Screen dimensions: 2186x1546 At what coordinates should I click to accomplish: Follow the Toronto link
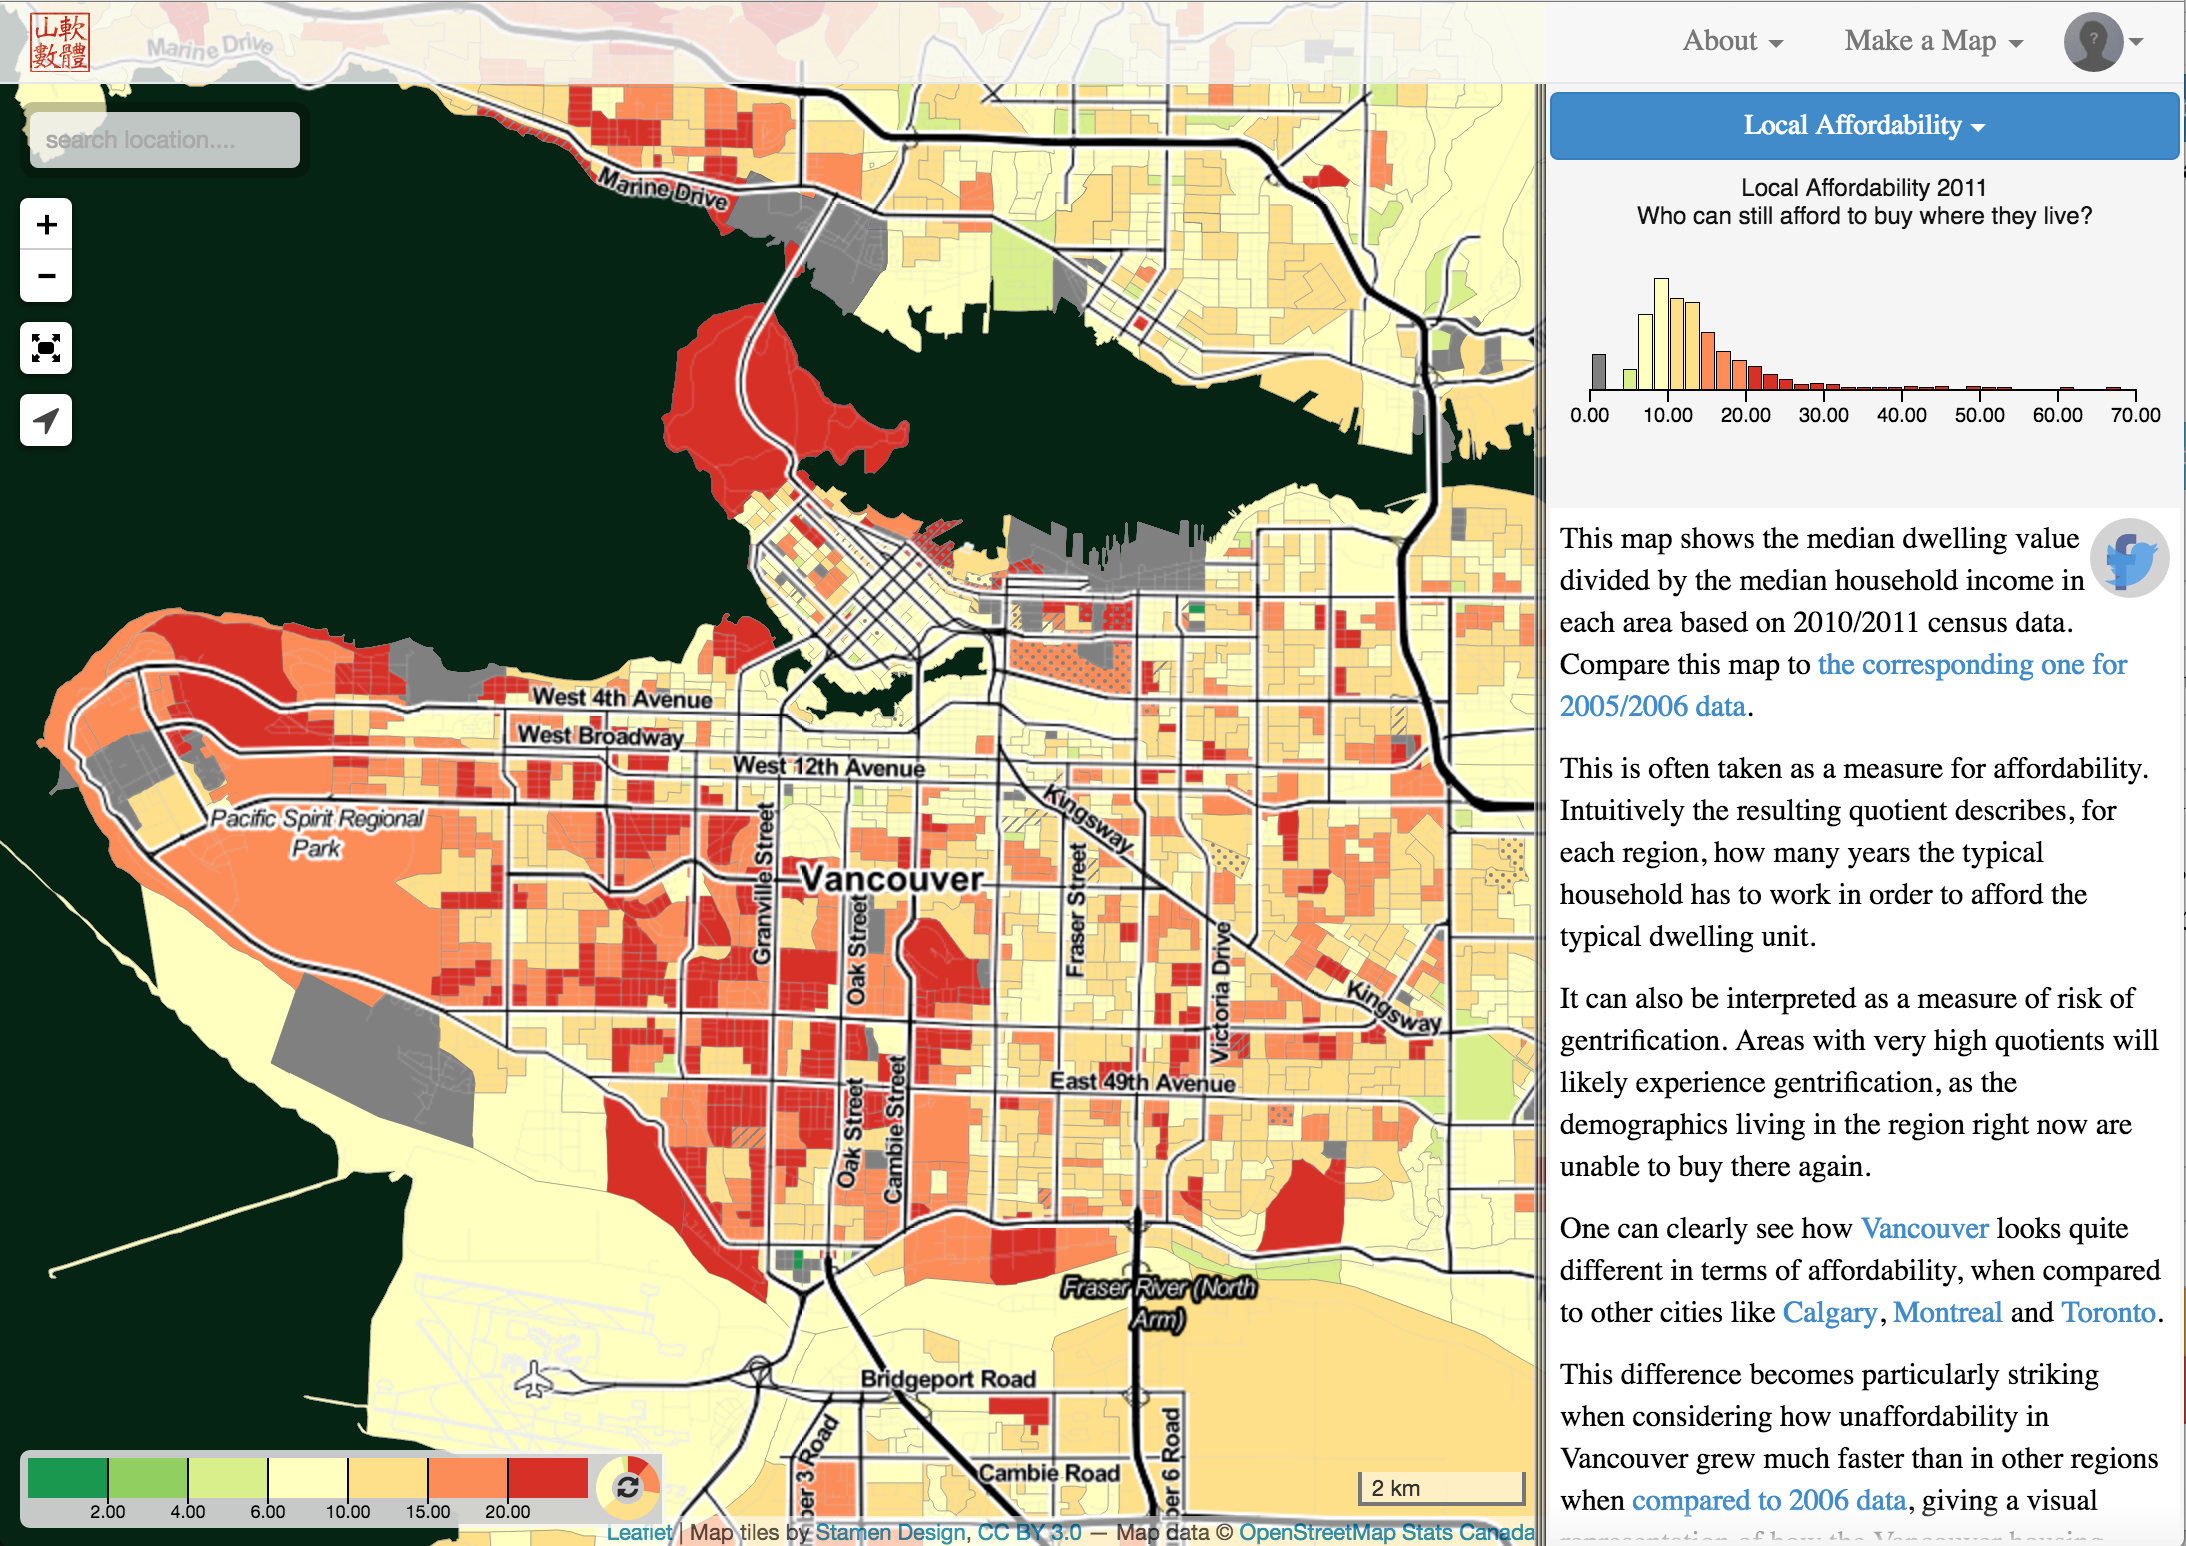click(2109, 1312)
